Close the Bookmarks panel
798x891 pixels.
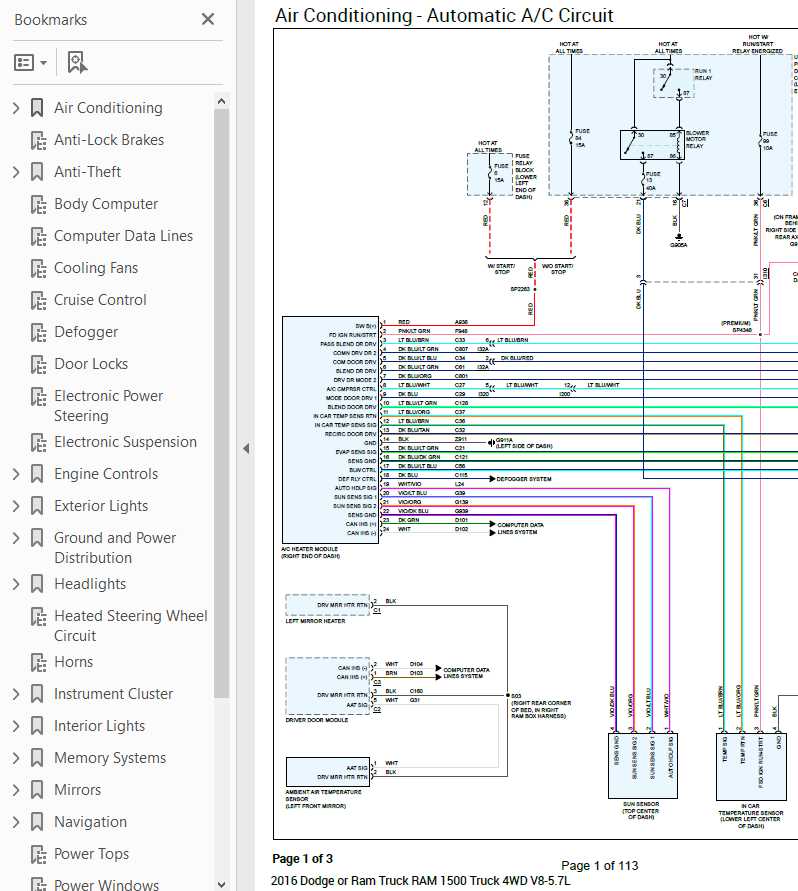[208, 19]
